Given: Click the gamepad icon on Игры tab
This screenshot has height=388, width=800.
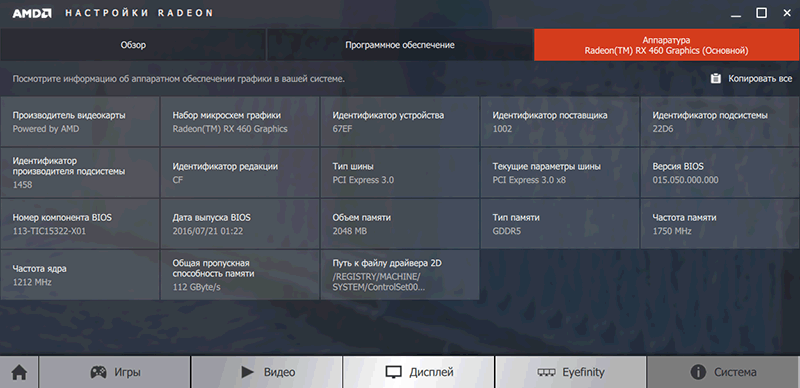Looking at the screenshot, I should (x=98, y=372).
